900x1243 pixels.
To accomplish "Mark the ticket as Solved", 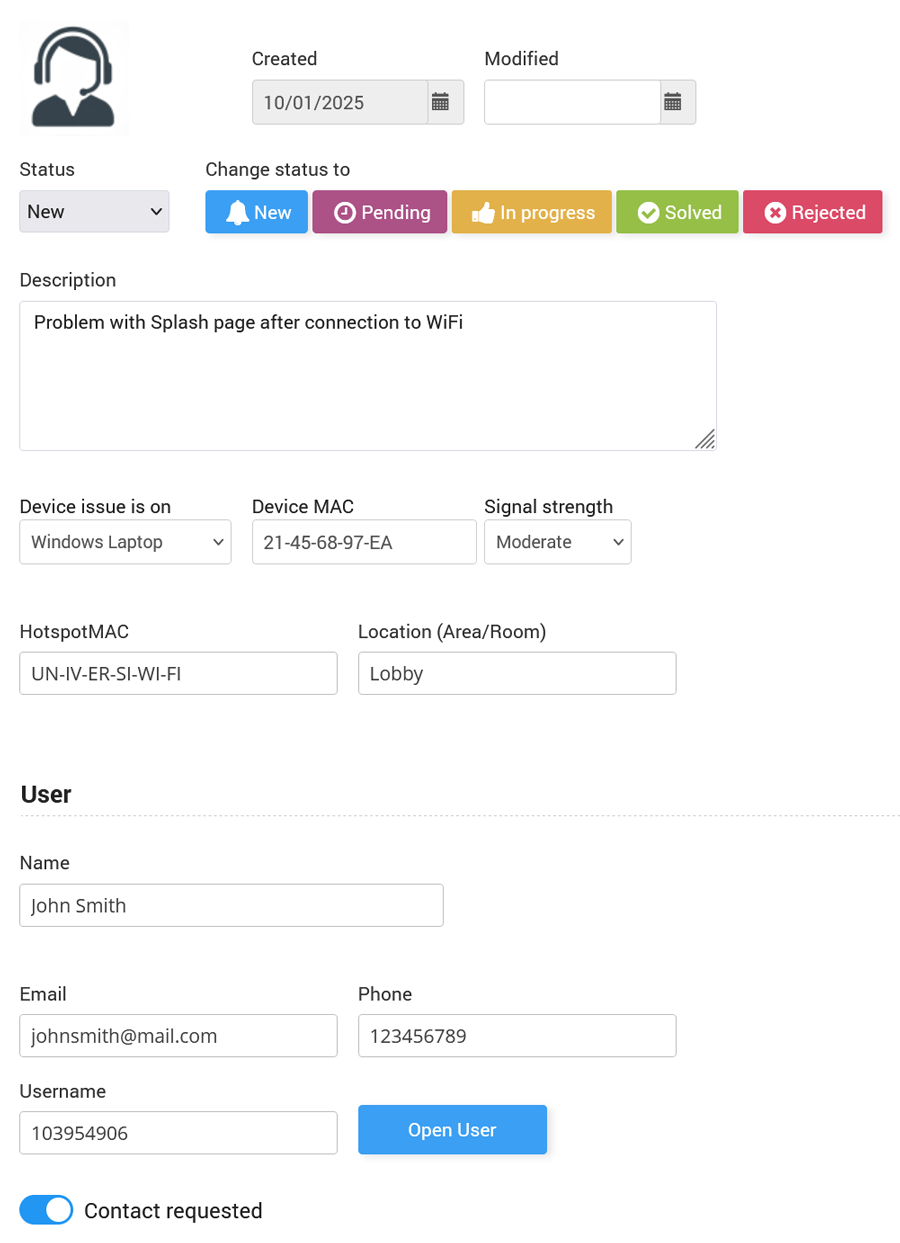I will point(677,212).
